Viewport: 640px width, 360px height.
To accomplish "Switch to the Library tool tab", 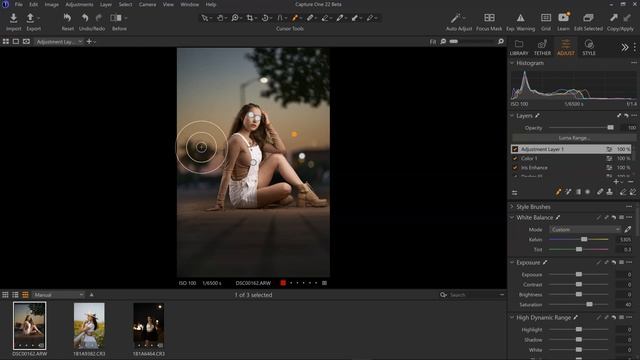I will click(519, 48).
